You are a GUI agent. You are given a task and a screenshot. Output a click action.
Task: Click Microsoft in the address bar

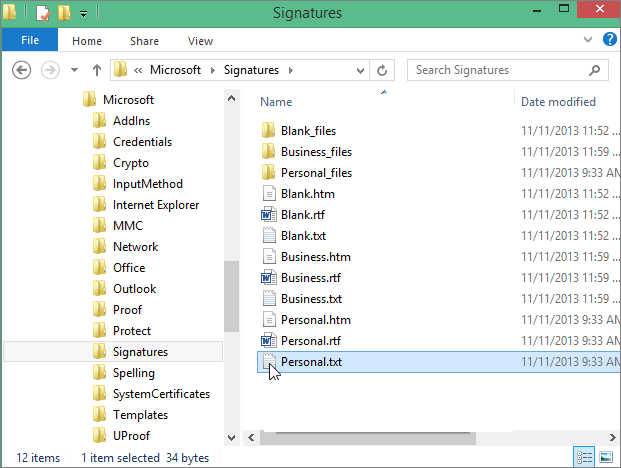(x=175, y=70)
